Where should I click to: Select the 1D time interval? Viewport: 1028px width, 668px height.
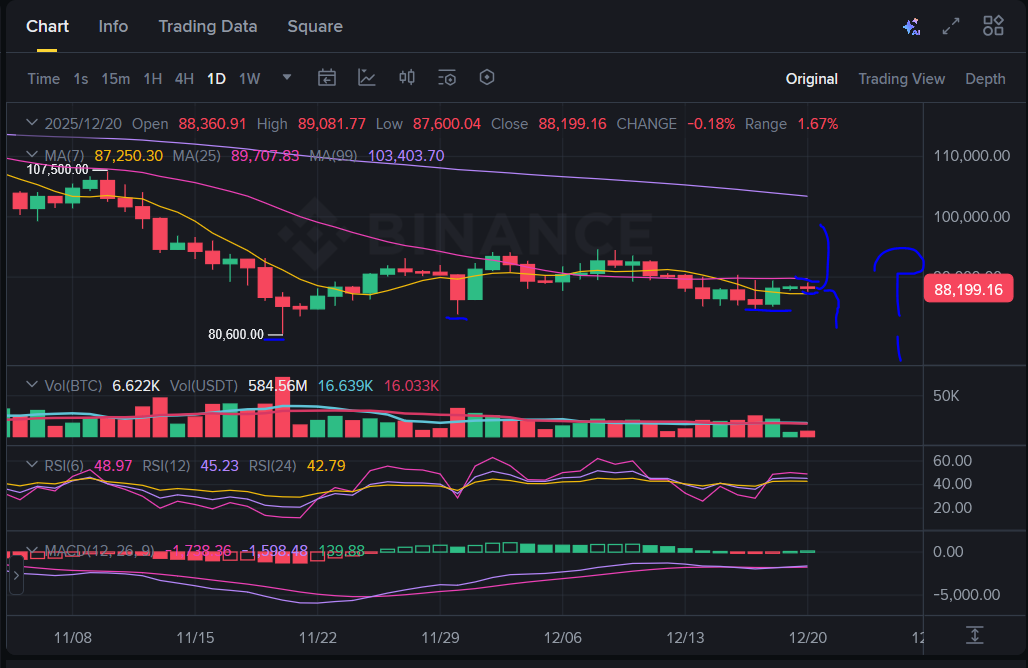tap(216, 79)
